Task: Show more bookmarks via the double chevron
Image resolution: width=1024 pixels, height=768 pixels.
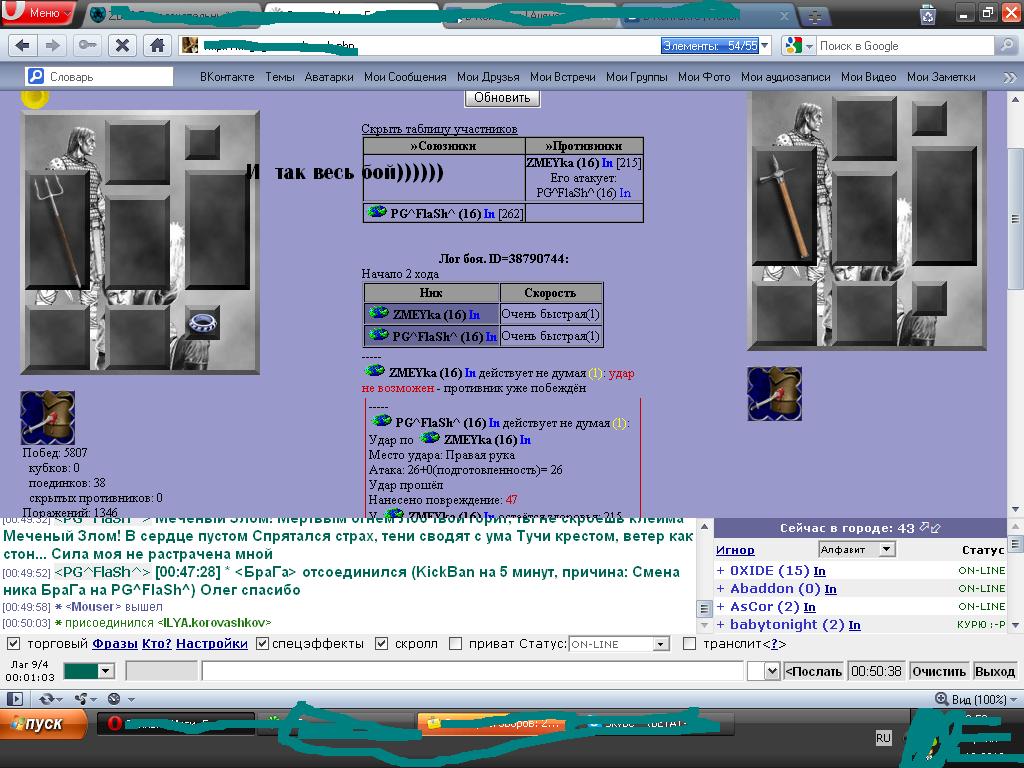Action: pos(1010,77)
